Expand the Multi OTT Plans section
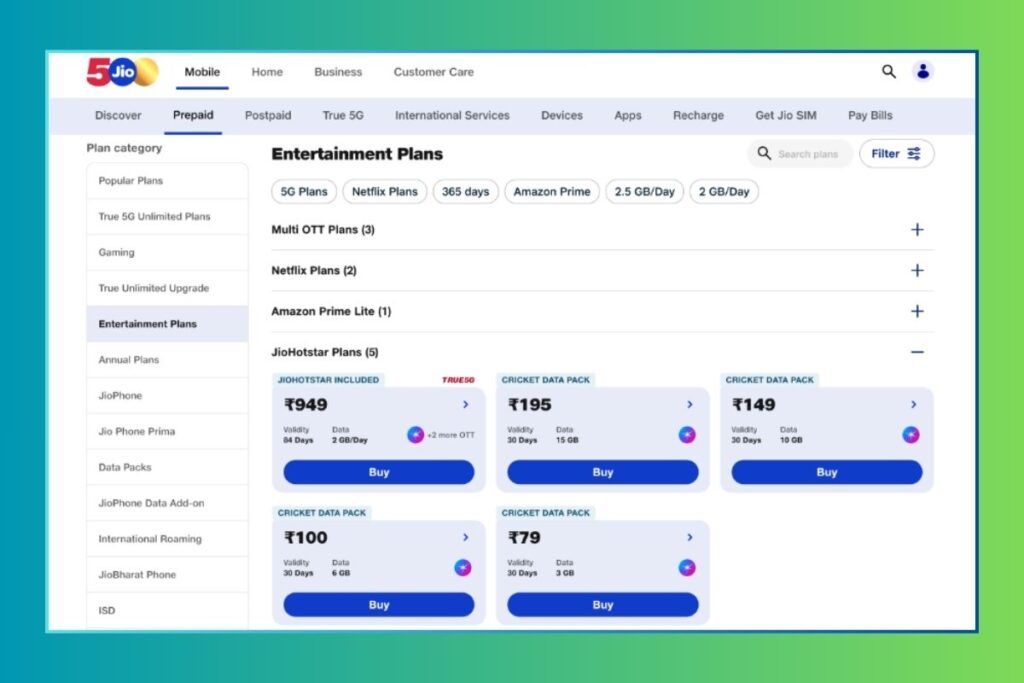This screenshot has height=683, width=1024. tap(917, 230)
